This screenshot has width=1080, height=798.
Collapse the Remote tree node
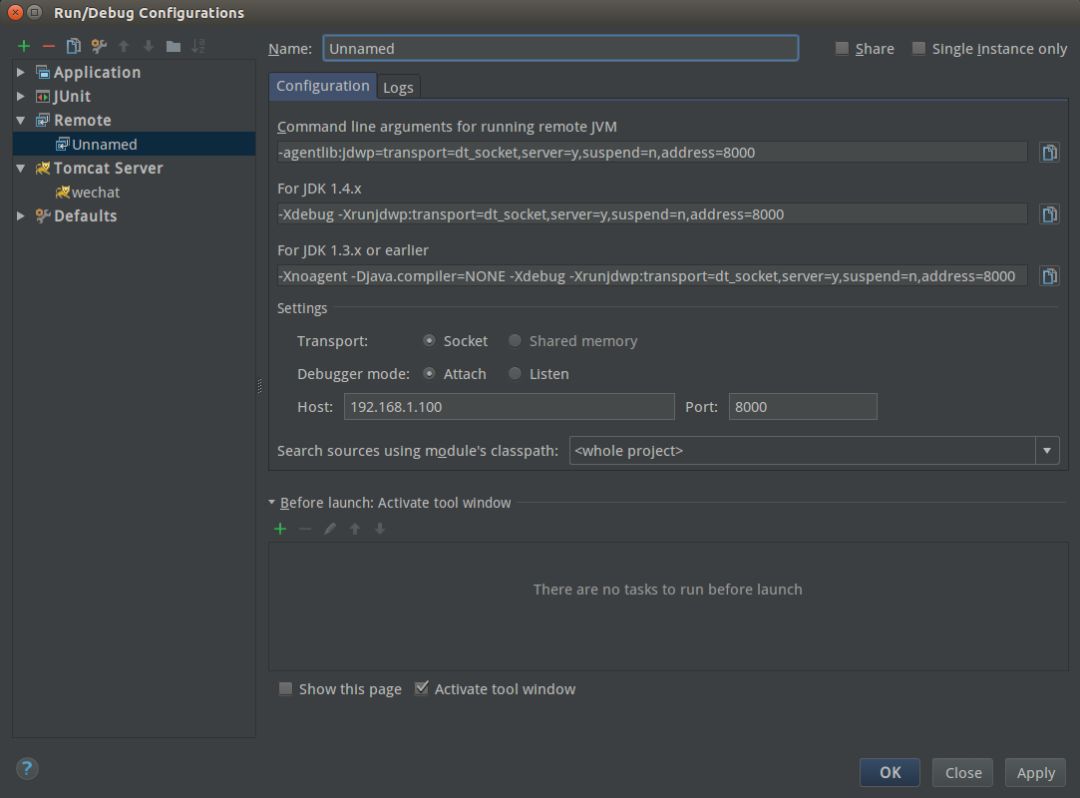21,120
